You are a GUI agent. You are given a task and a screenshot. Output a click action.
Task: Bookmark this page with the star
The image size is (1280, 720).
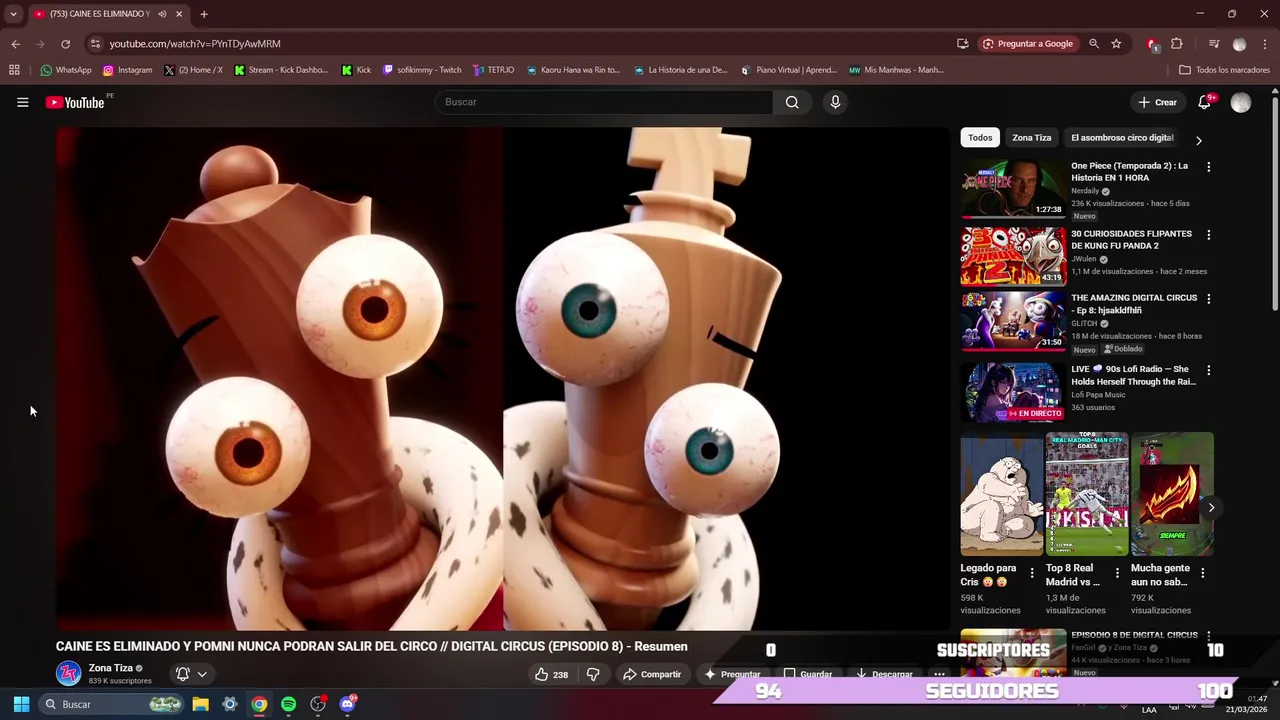(x=1116, y=44)
